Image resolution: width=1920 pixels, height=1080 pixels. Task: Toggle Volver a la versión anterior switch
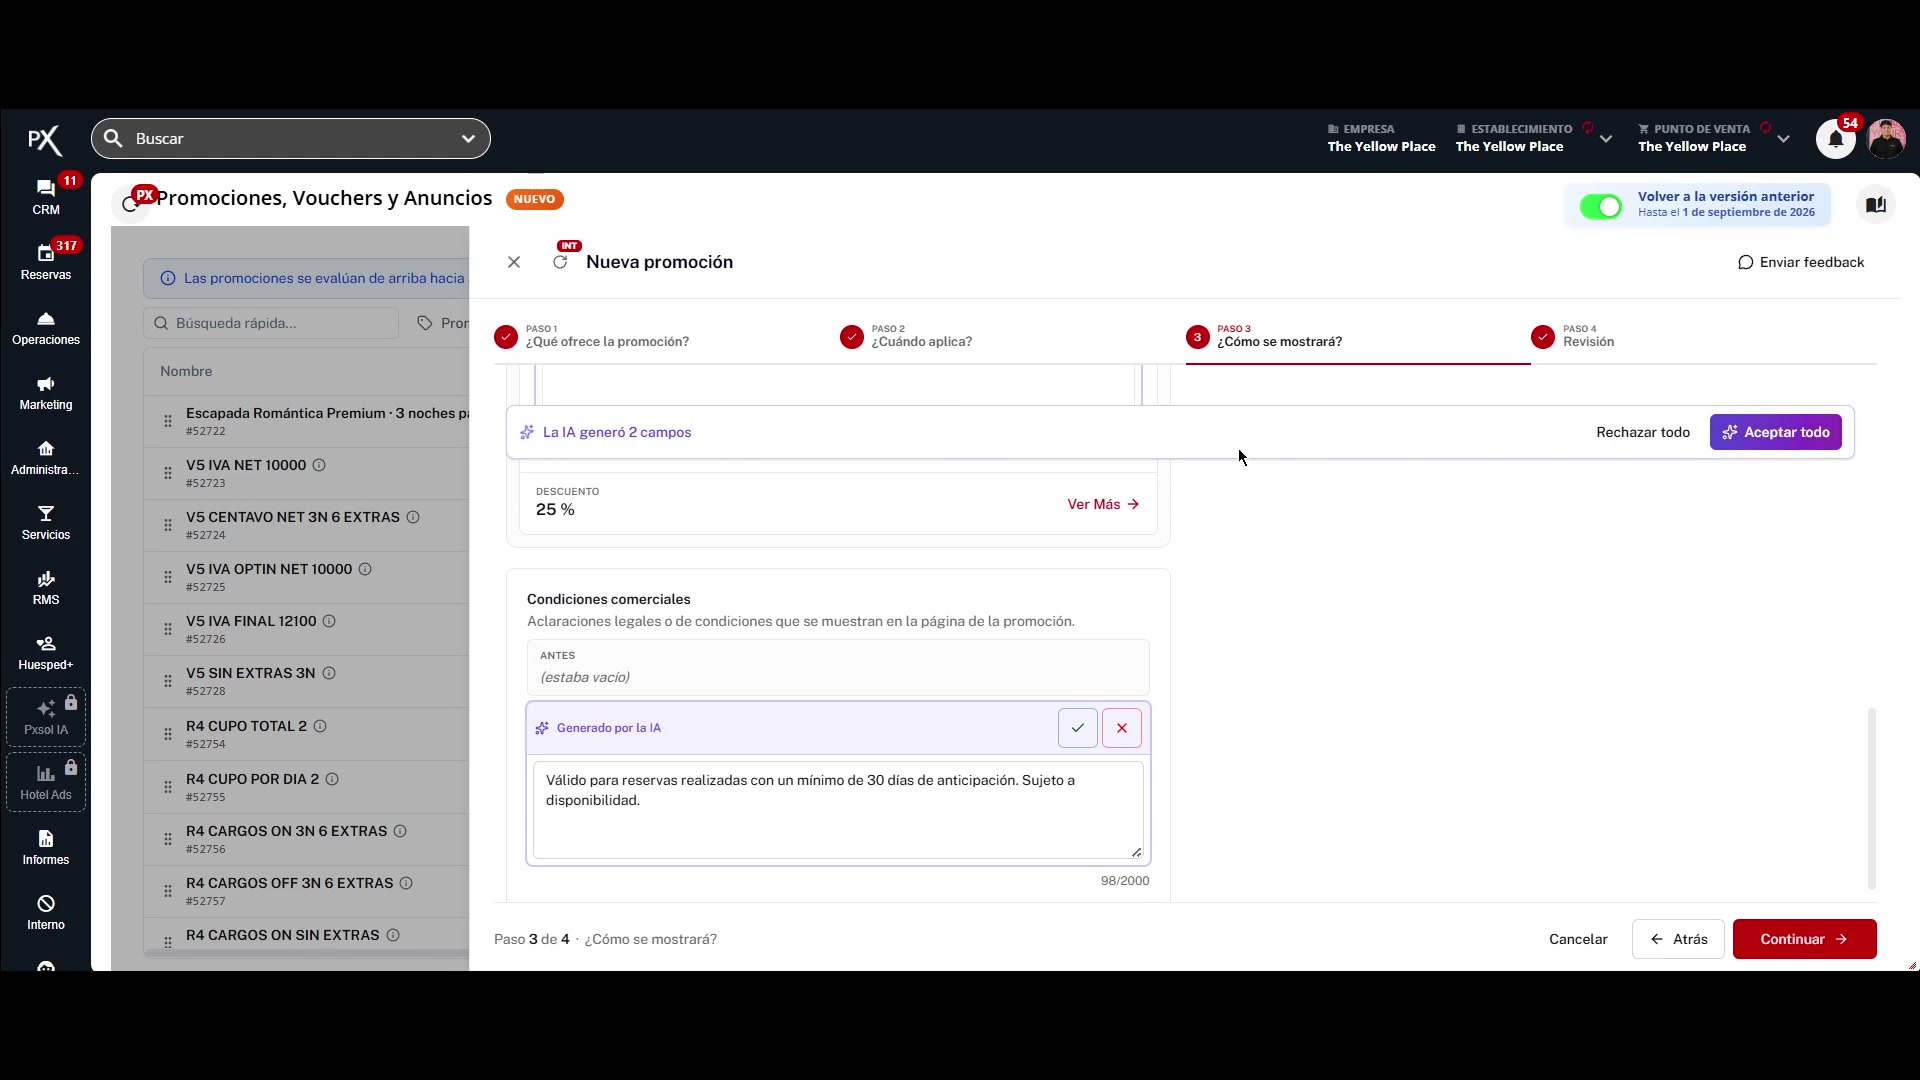click(1601, 206)
